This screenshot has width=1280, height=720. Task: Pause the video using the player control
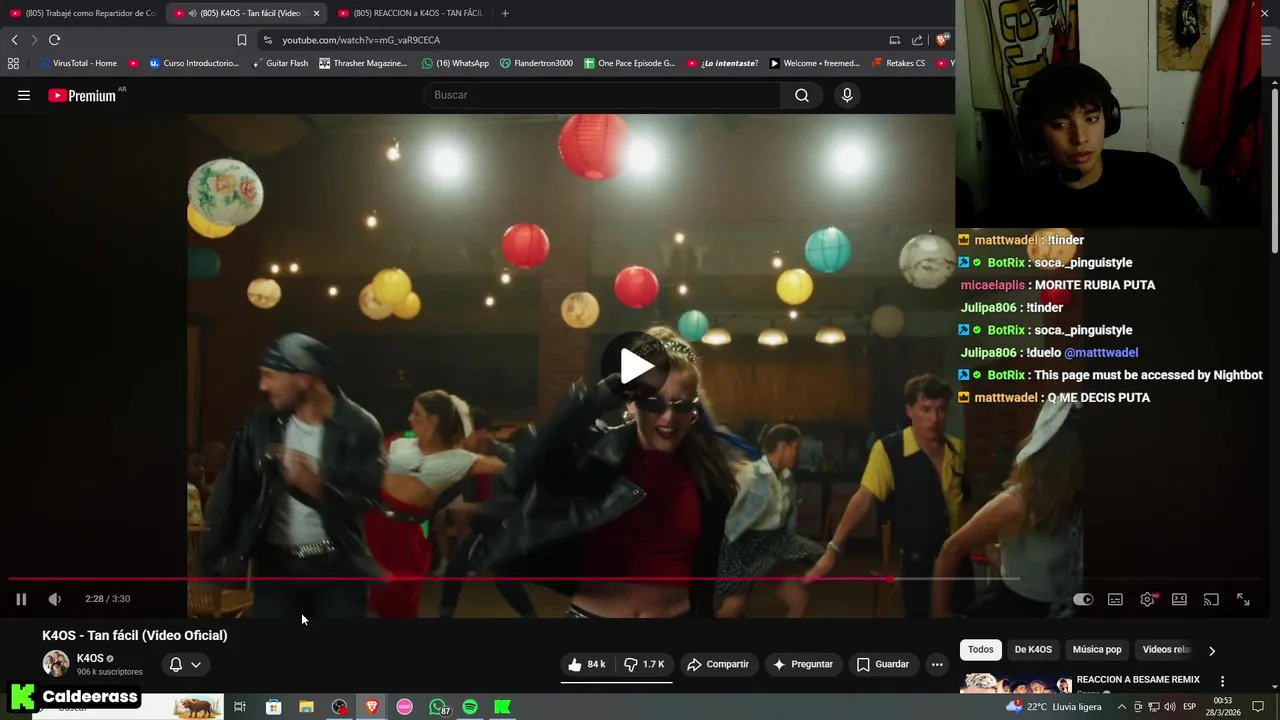21,599
